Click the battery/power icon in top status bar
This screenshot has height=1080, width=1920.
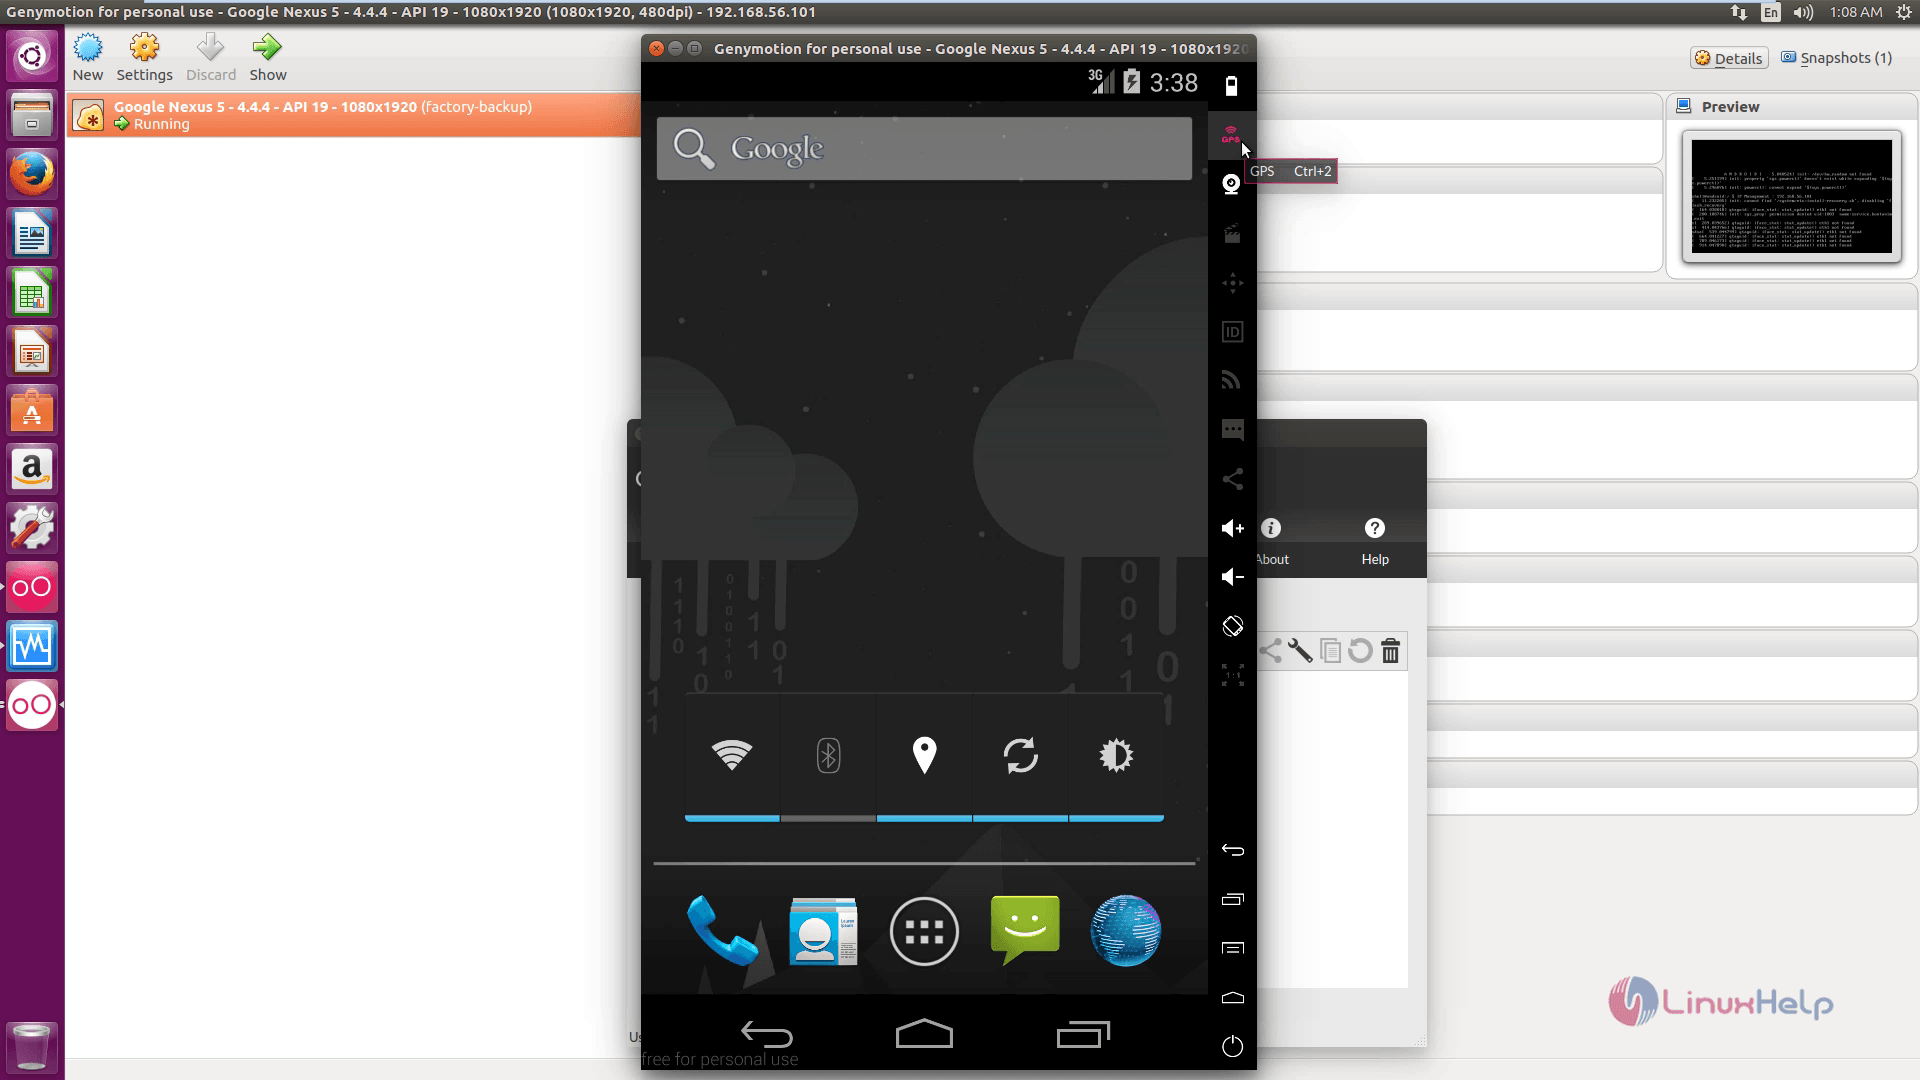pos(1129,83)
